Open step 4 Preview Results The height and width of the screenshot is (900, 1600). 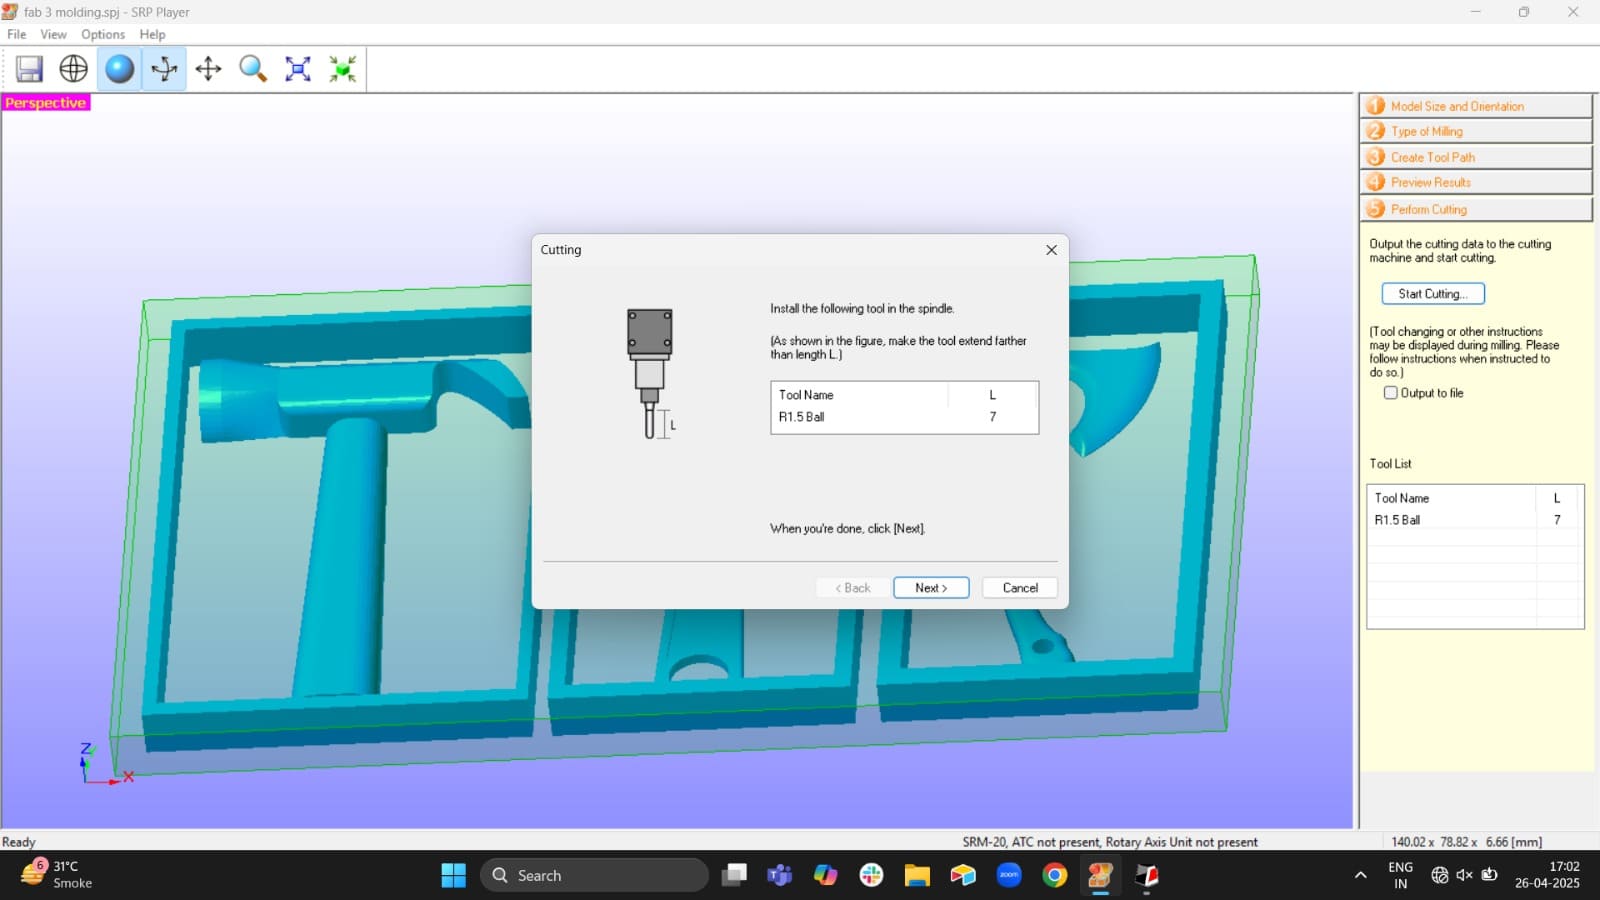pyautogui.click(x=1475, y=182)
